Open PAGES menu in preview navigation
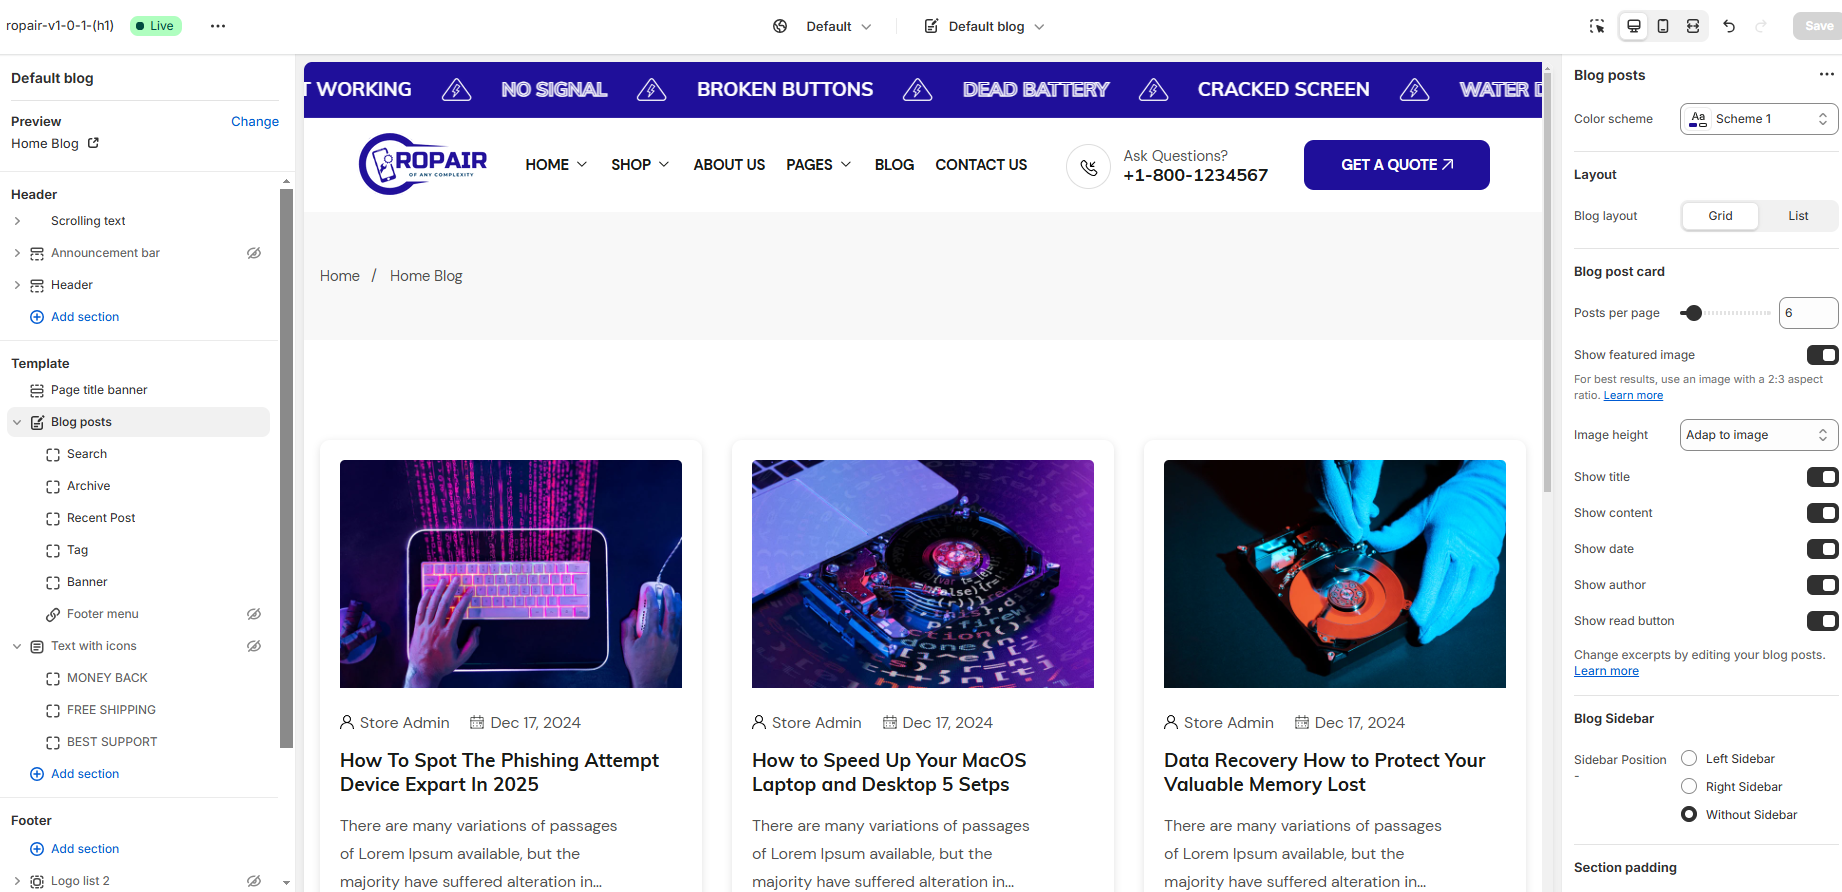This screenshot has width=1842, height=892. [x=818, y=165]
